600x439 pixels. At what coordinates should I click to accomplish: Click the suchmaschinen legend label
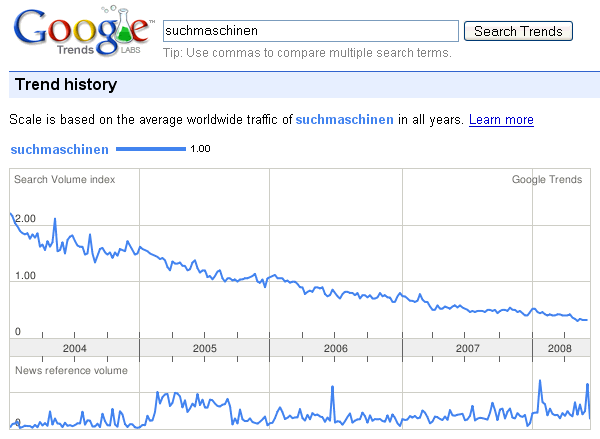click(x=59, y=149)
